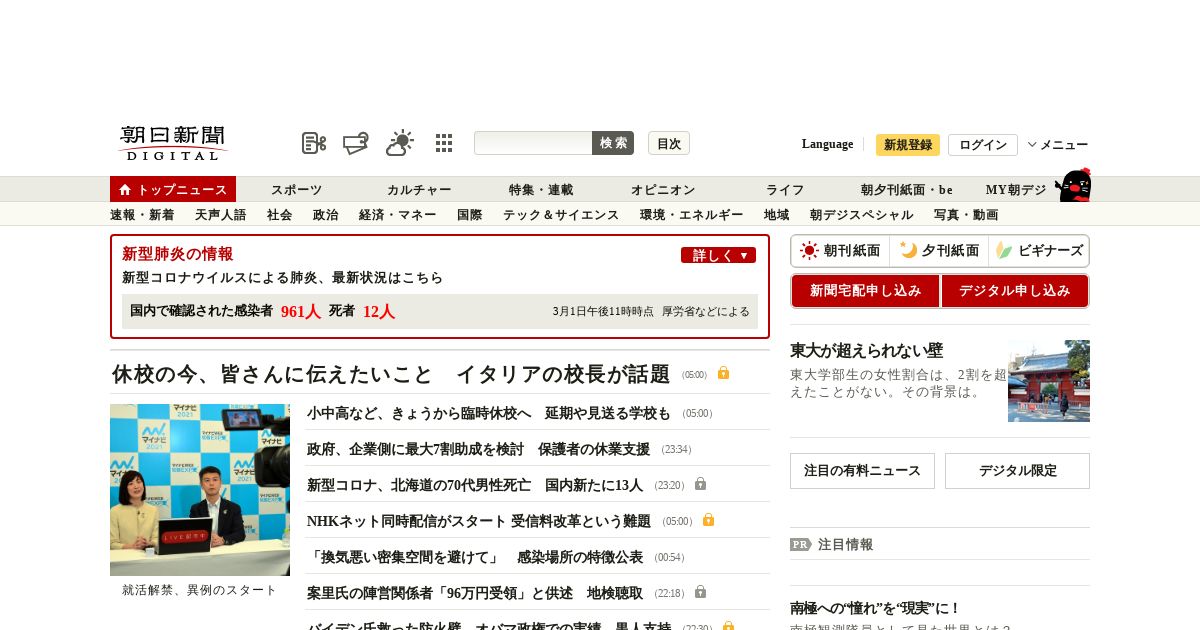Click the home icon on トップニュース tab
Viewport: 1200px width, 630px height.
click(125, 189)
